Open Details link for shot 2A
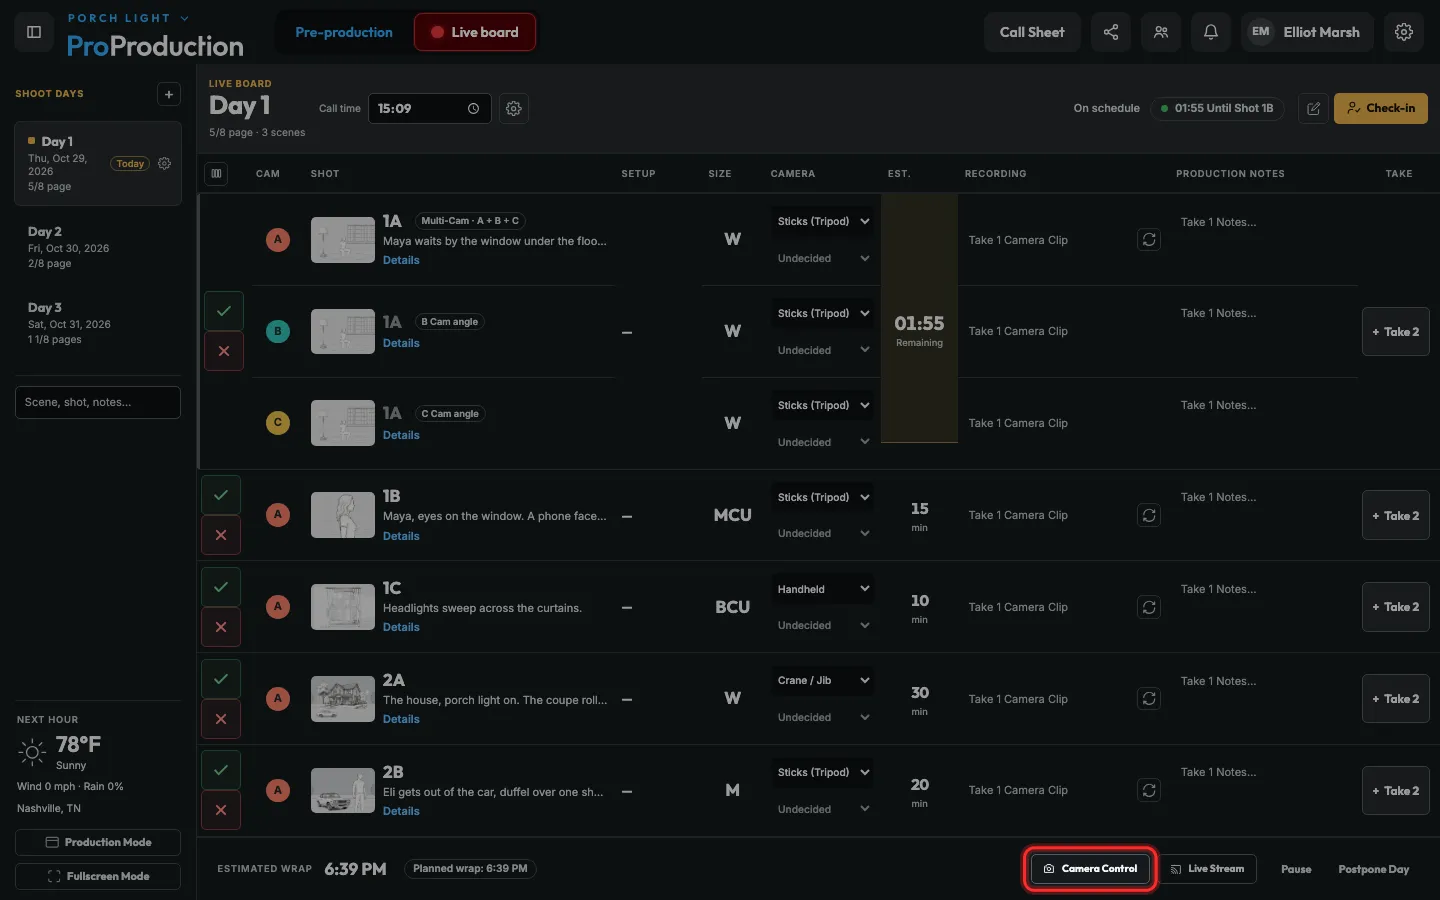1440x900 pixels. [401, 719]
